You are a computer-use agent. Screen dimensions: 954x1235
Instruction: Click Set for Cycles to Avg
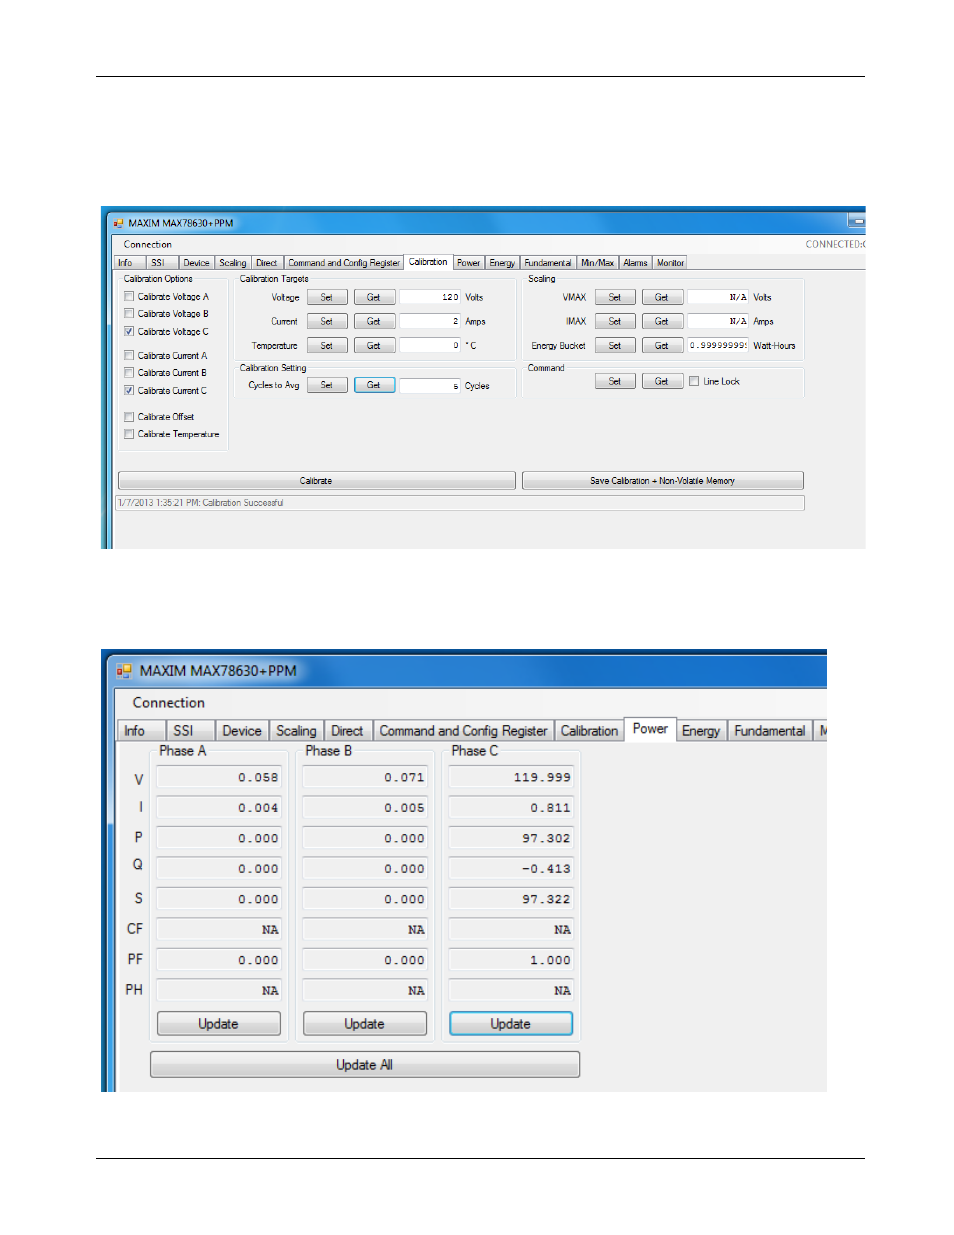click(327, 385)
